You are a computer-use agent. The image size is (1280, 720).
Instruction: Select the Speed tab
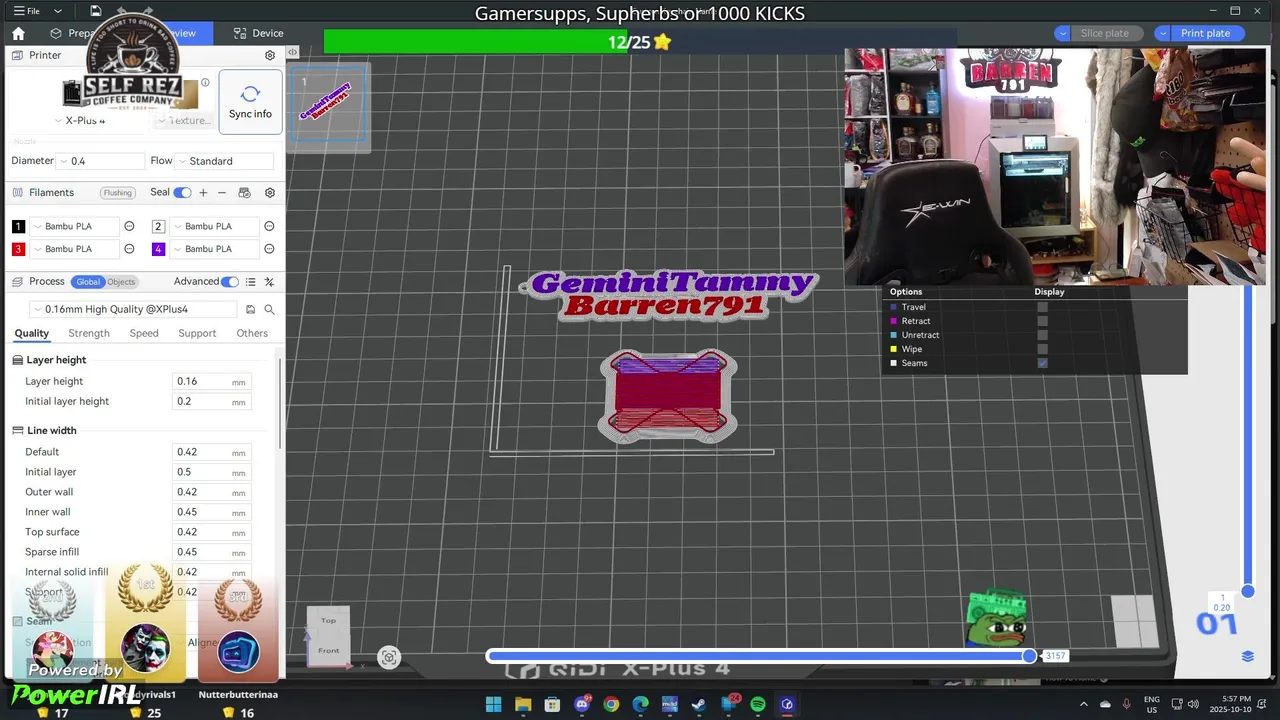tap(144, 333)
